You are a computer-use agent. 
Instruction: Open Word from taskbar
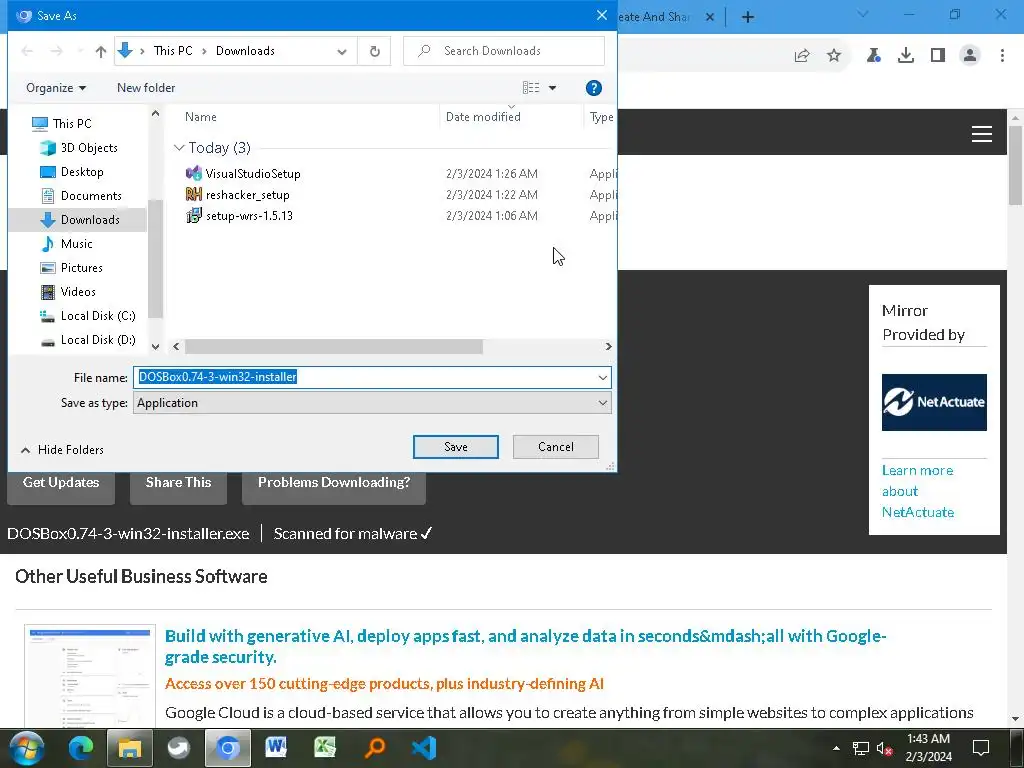coord(276,748)
